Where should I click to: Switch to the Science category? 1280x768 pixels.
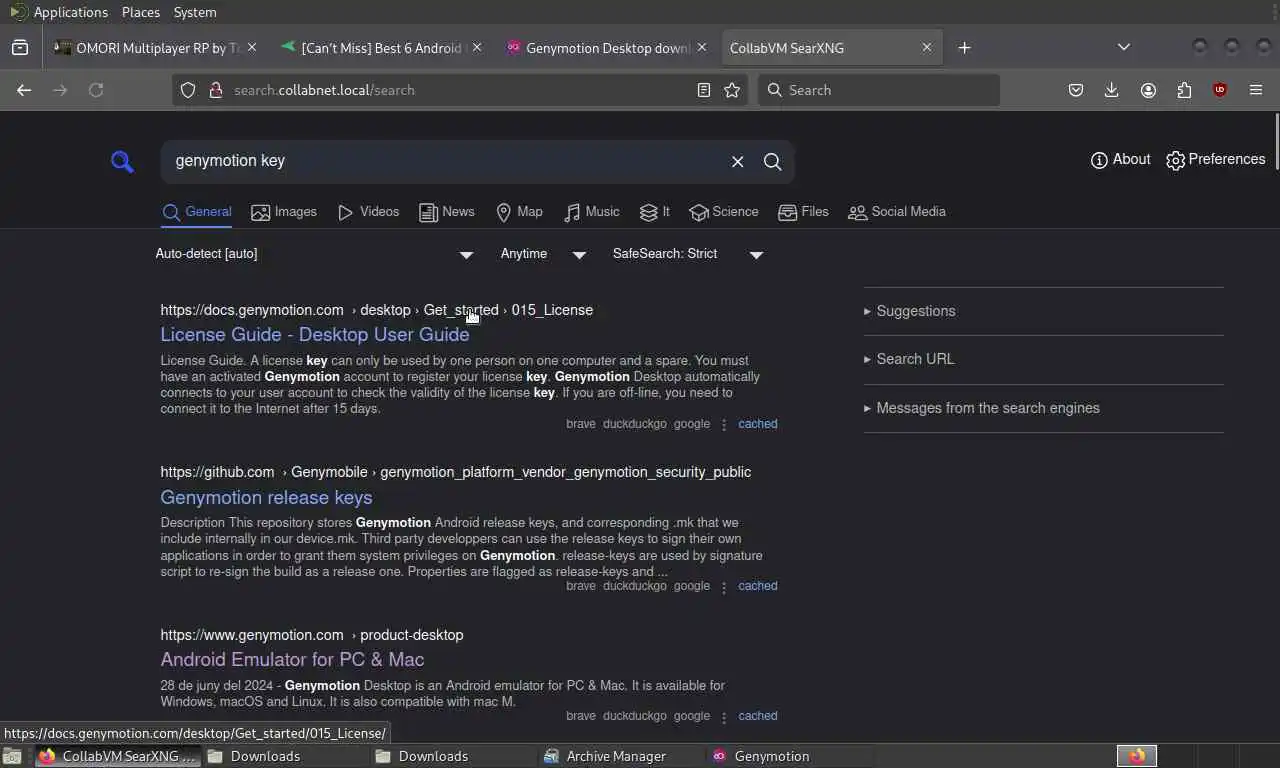(x=723, y=212)
